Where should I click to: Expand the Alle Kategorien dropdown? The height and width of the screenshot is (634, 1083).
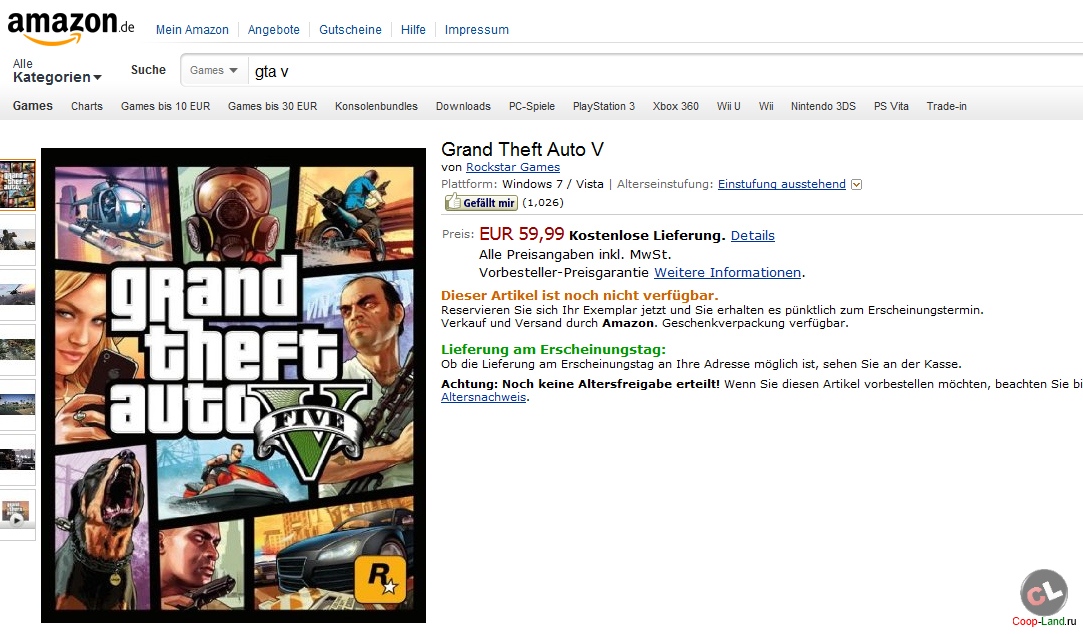[57, 70]
